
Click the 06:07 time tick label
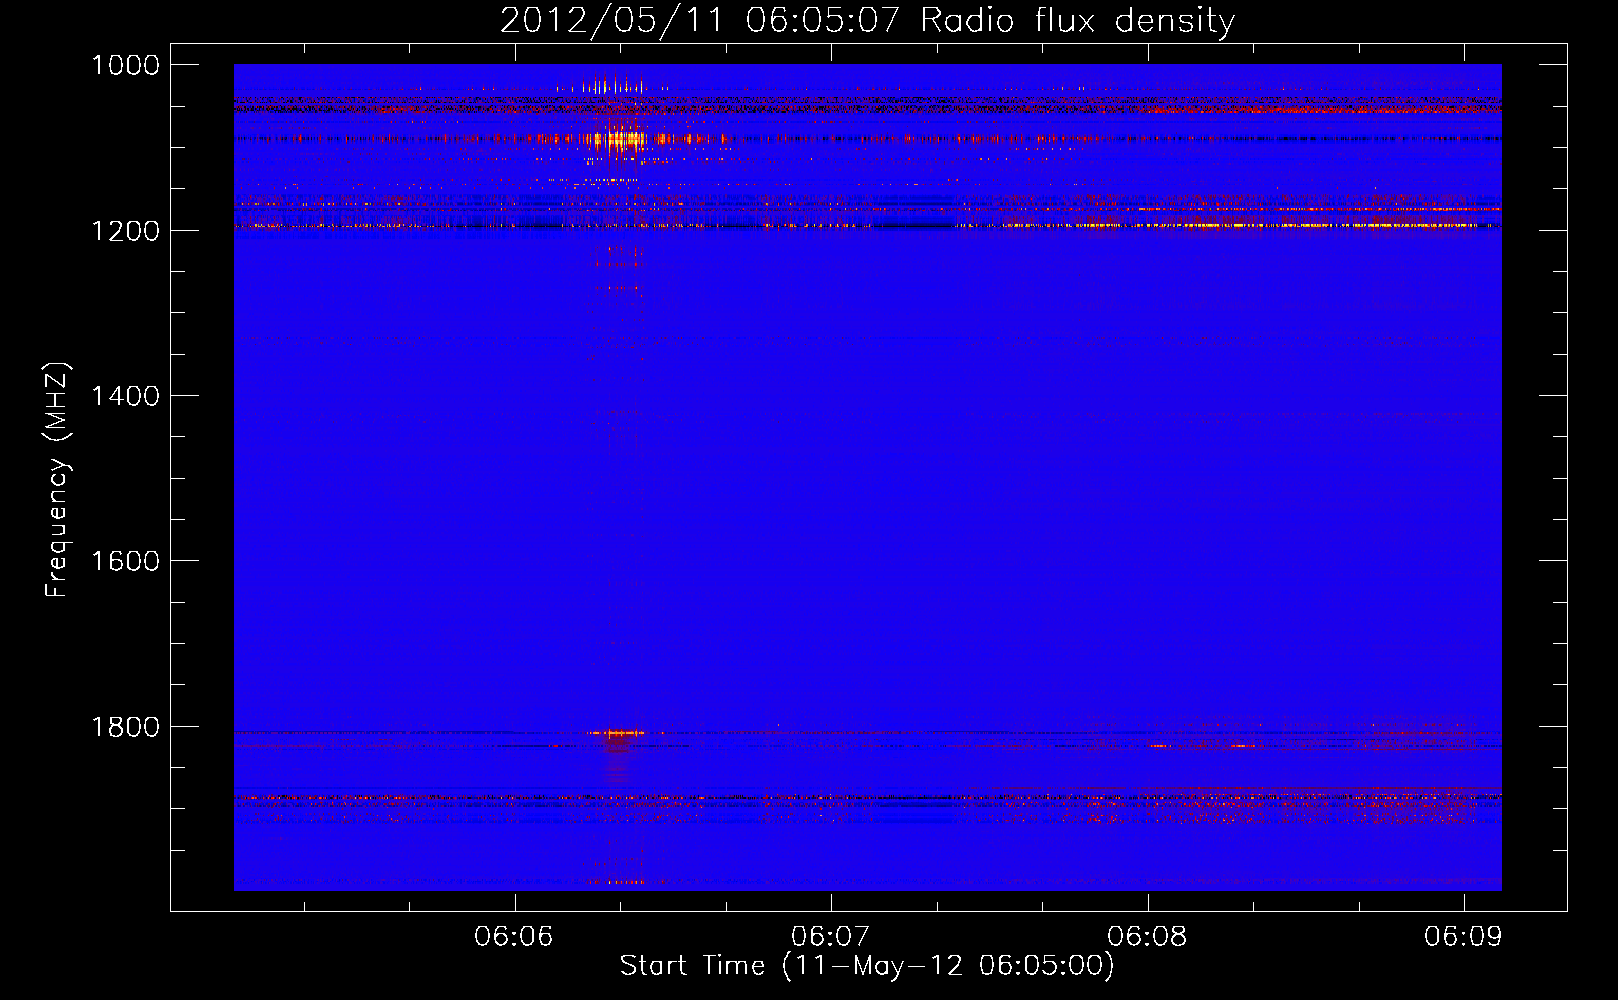point(830,937)
